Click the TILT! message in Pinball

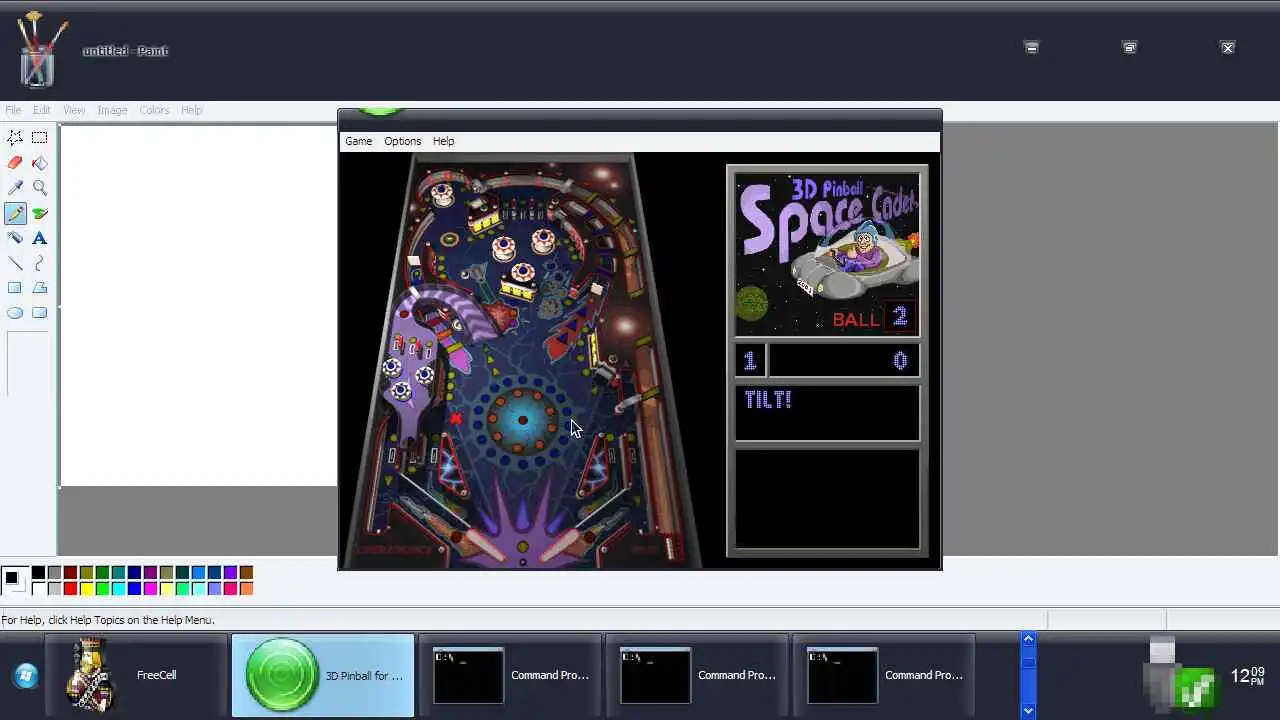click(768, 400)
